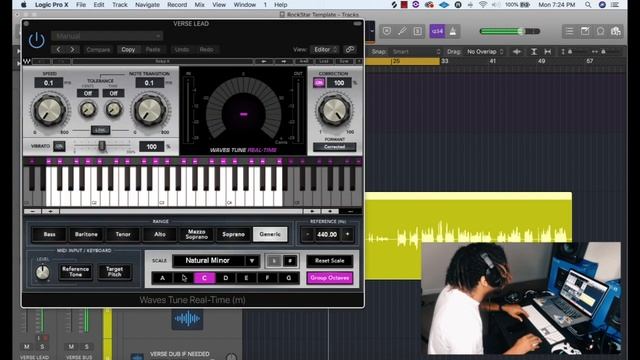The height and width of the screenshot is (360, 640).
Task: Open the Navigate menu
Action: 147,5
